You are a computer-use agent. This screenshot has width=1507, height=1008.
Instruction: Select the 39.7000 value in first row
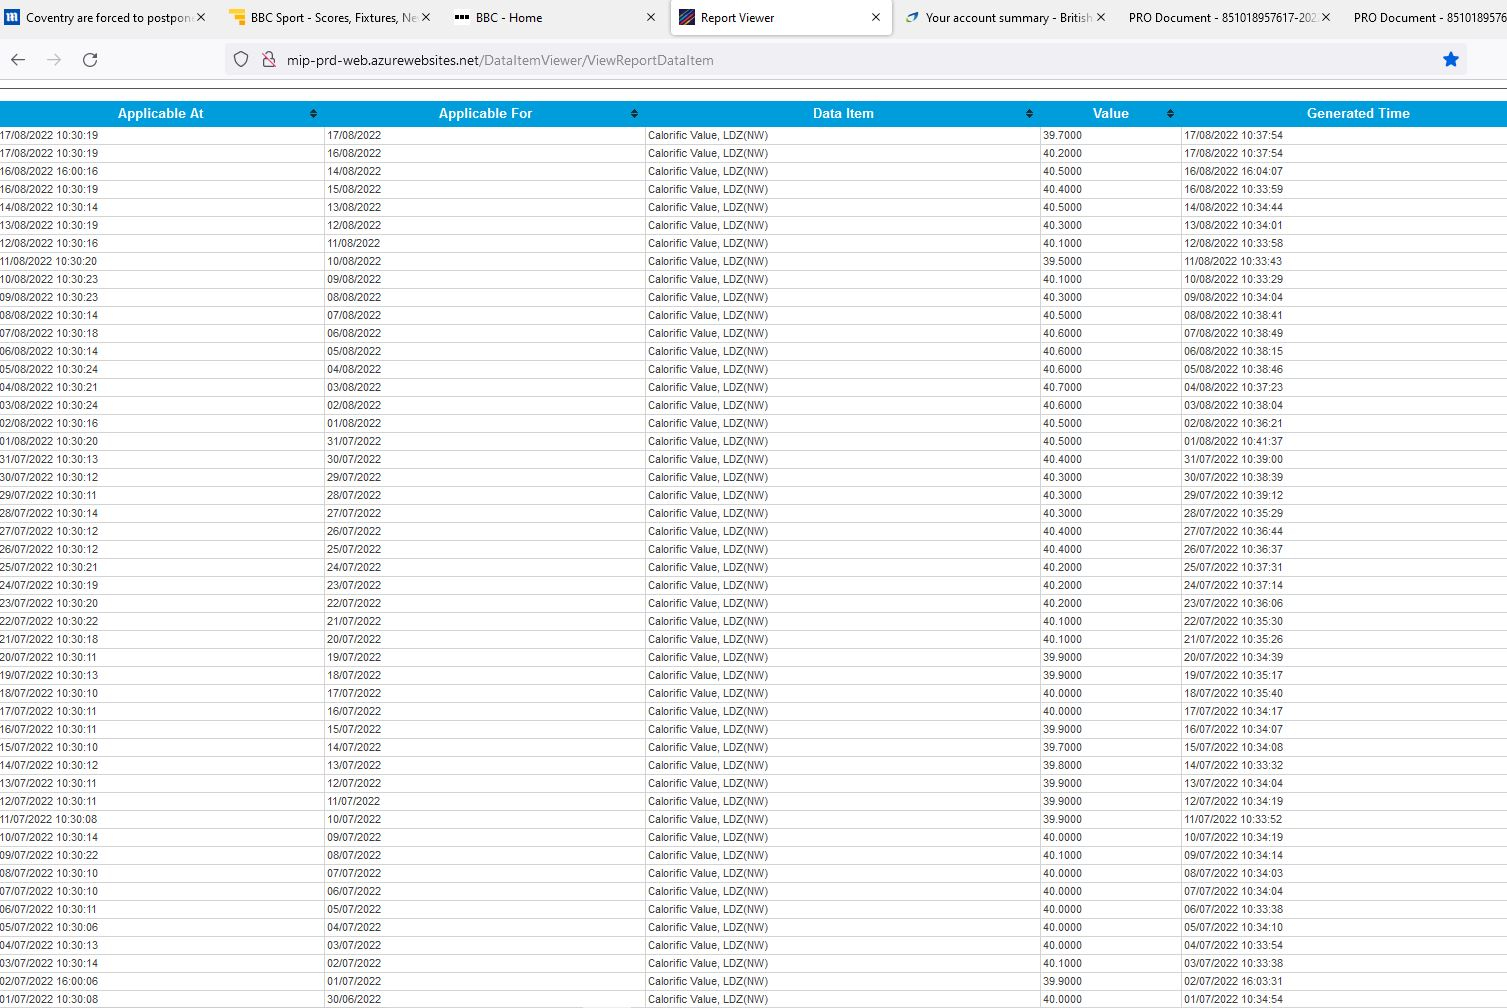pos(1062,135)
